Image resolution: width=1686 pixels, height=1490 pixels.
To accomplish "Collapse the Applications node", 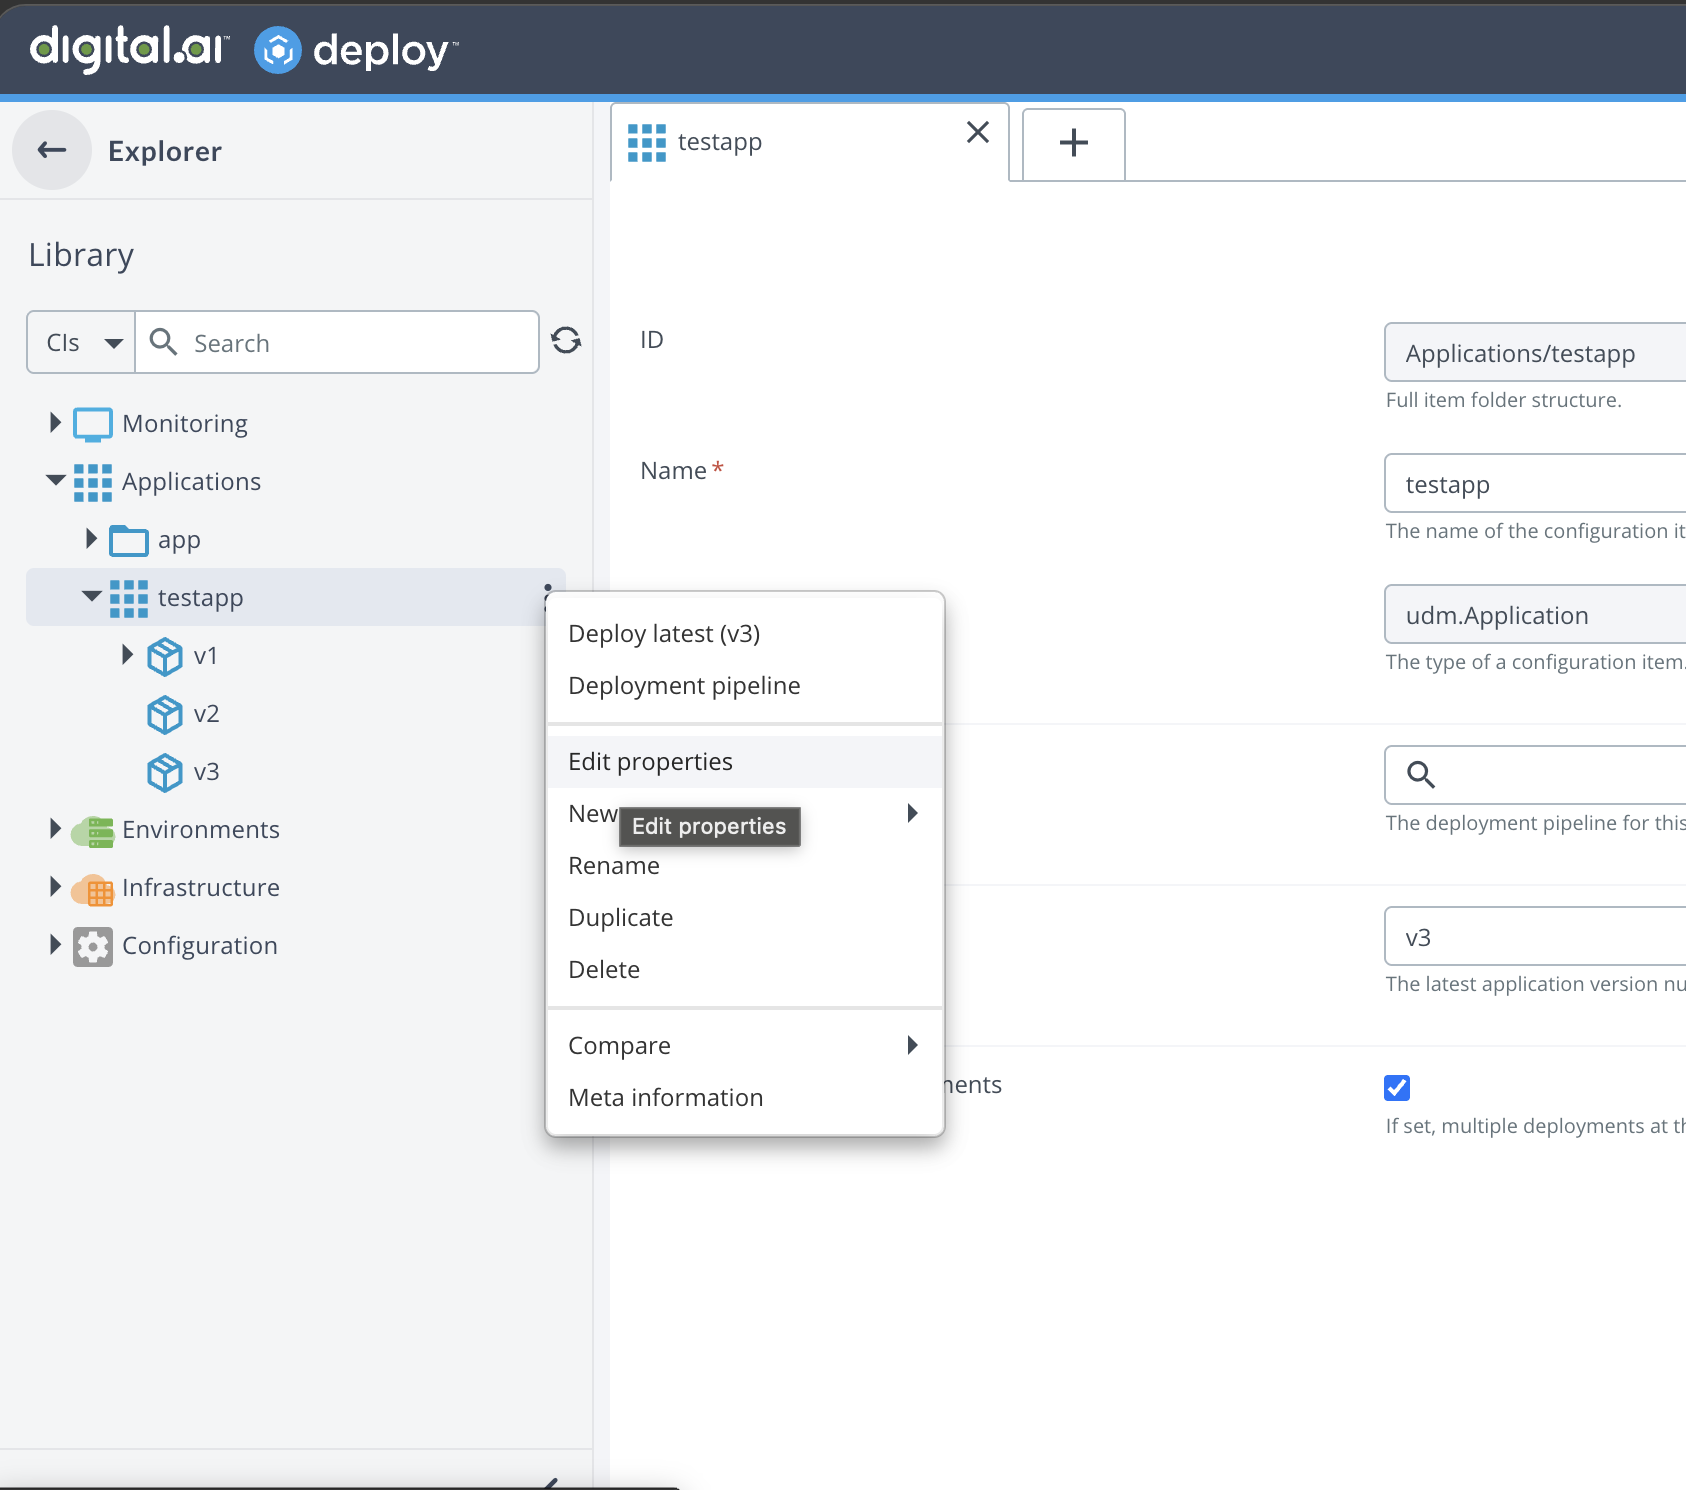I will click(56, 481).
